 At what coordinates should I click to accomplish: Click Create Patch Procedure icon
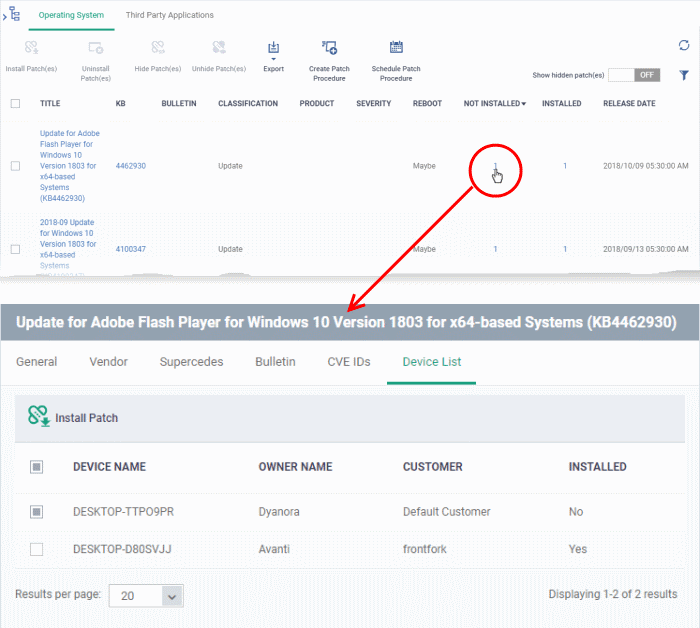pyautogui.click(x=329, y=47)
